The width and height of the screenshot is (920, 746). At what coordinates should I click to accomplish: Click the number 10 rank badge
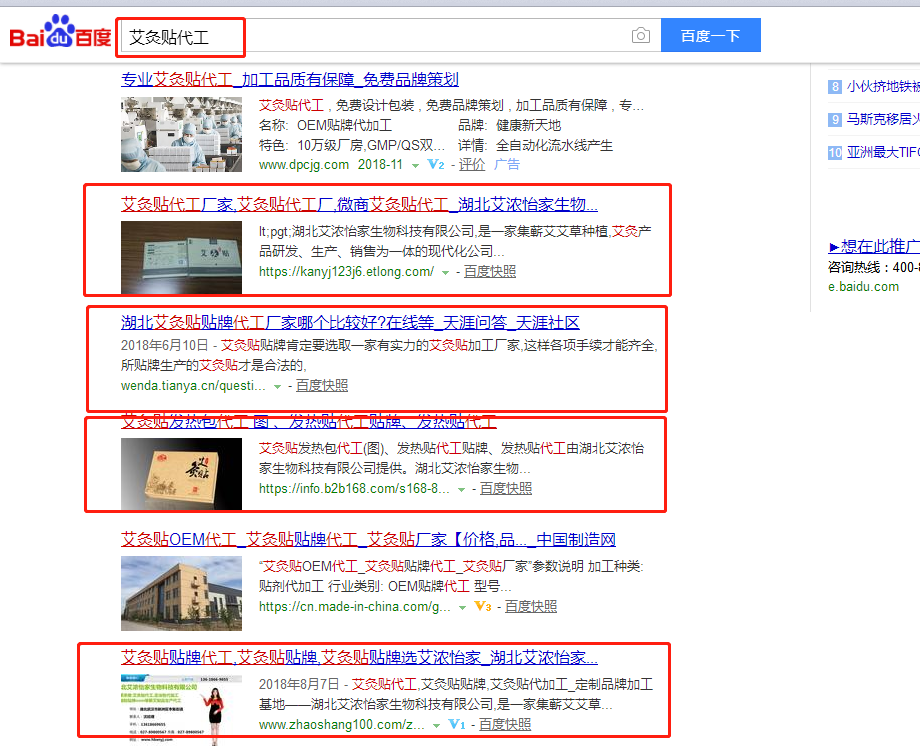[x=835, y=153]
